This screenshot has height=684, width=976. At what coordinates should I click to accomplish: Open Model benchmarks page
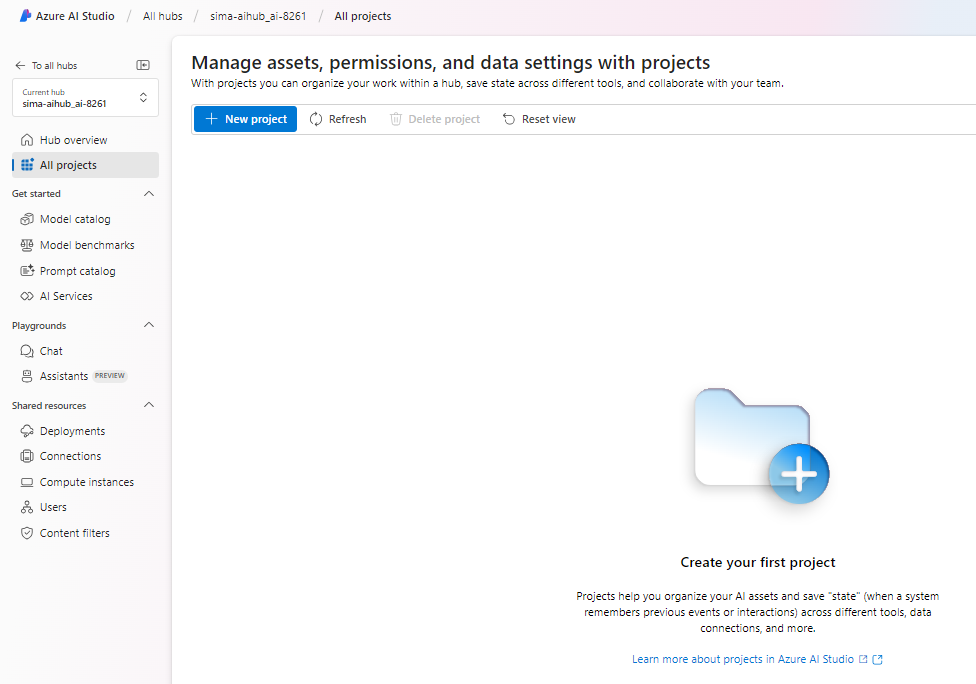85,245
